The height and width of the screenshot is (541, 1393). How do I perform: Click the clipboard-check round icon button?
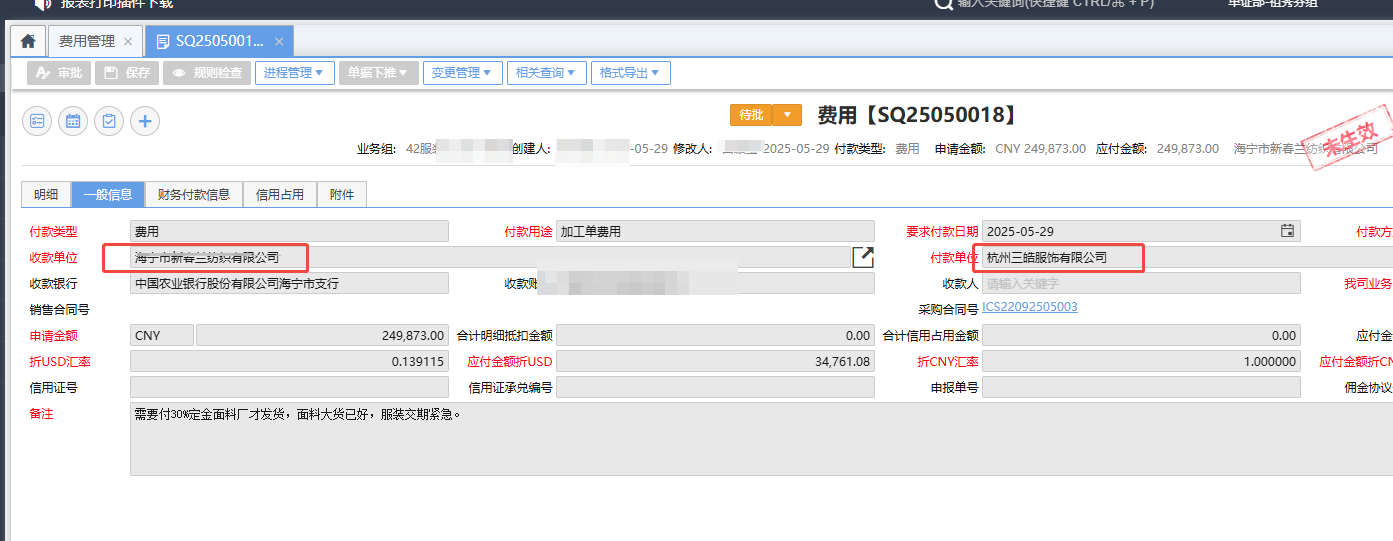coord(109,121)
